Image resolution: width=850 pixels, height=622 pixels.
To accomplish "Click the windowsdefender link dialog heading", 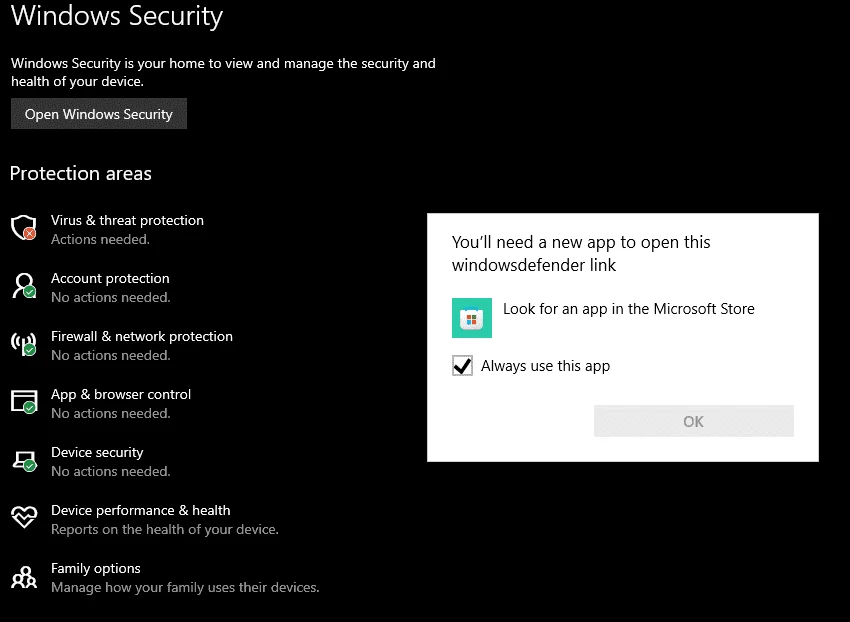I will pyautogui.click(x=581, y=254).
